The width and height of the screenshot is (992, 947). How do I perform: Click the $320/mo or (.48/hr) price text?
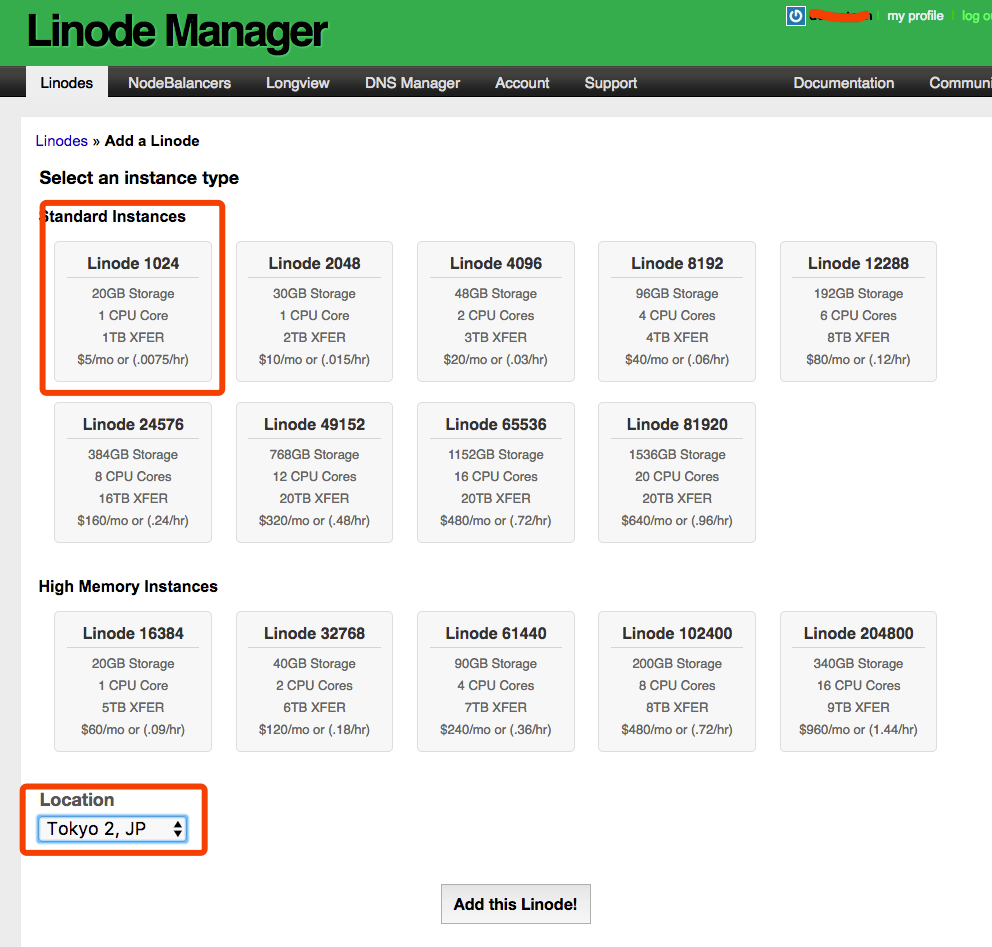pyautogui.click(x=314, y=521)
